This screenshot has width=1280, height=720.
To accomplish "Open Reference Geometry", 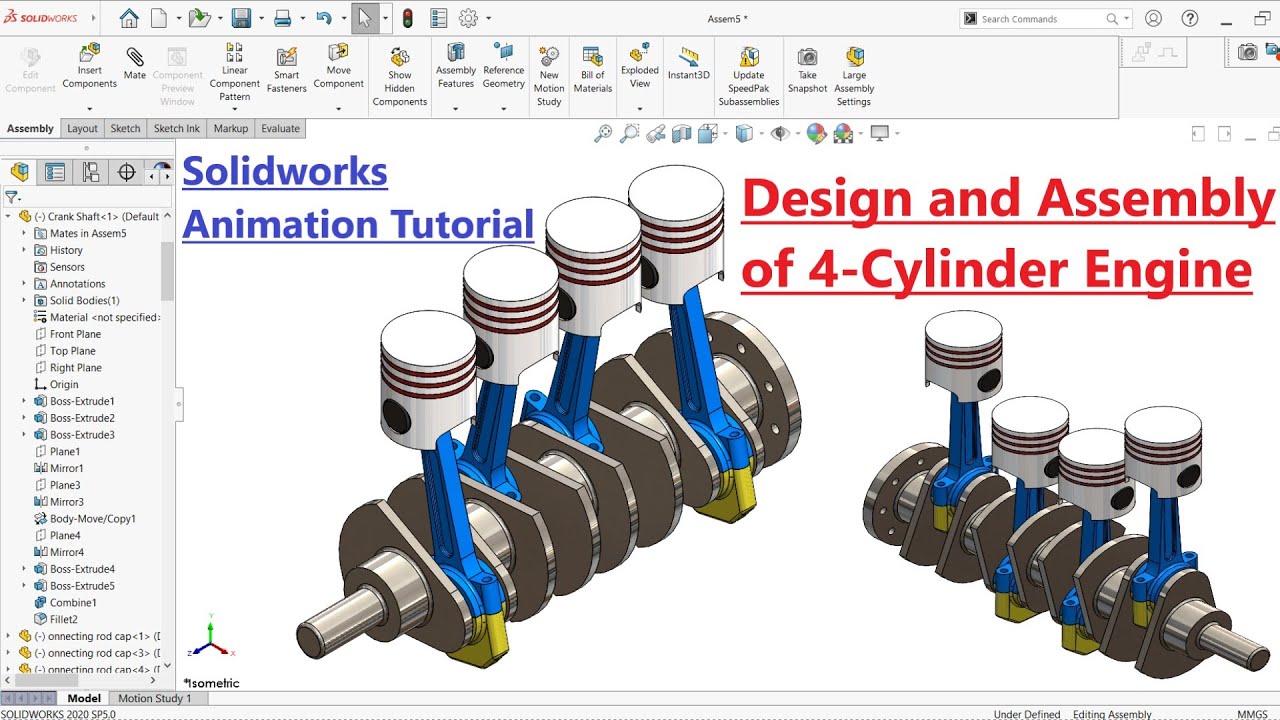I will point(504,65).
